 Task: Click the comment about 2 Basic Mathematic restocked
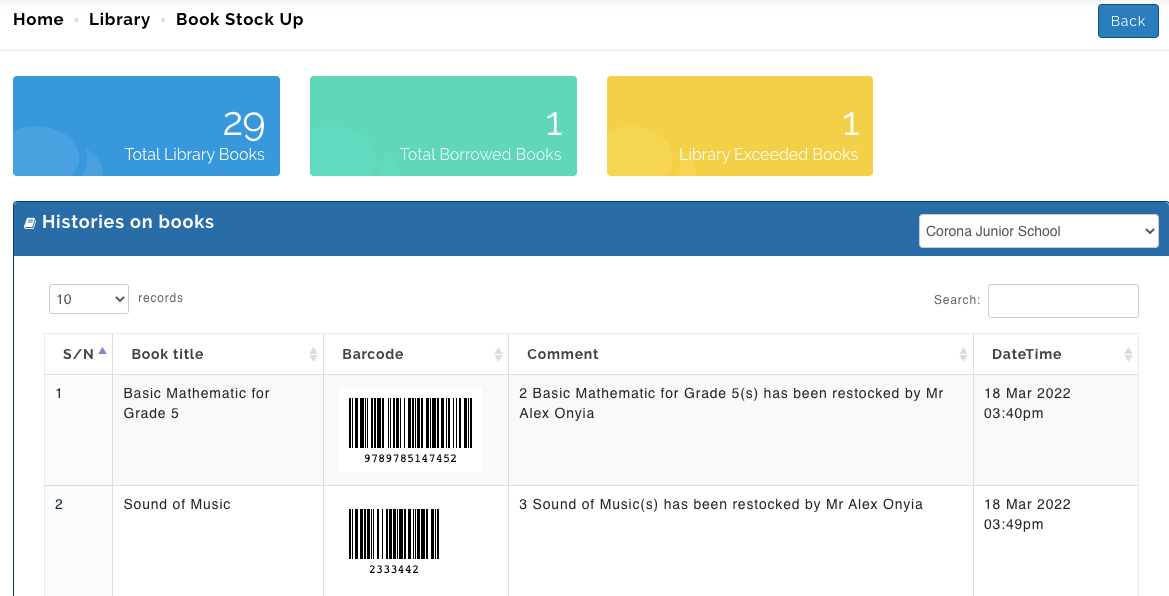coord(731,403)
